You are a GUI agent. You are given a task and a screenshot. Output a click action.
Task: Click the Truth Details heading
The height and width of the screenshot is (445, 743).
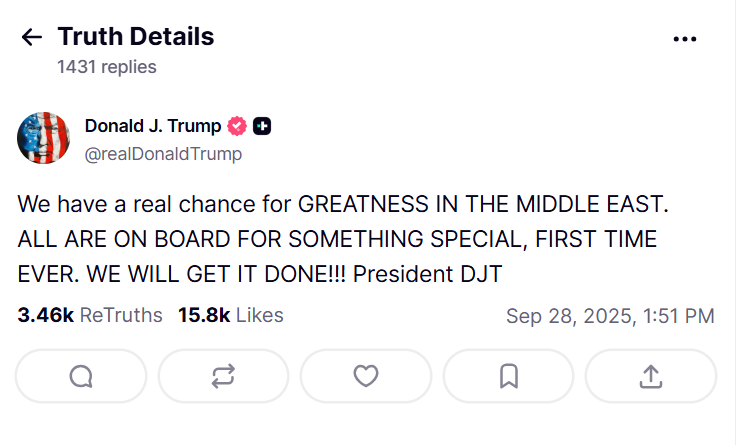135,37
